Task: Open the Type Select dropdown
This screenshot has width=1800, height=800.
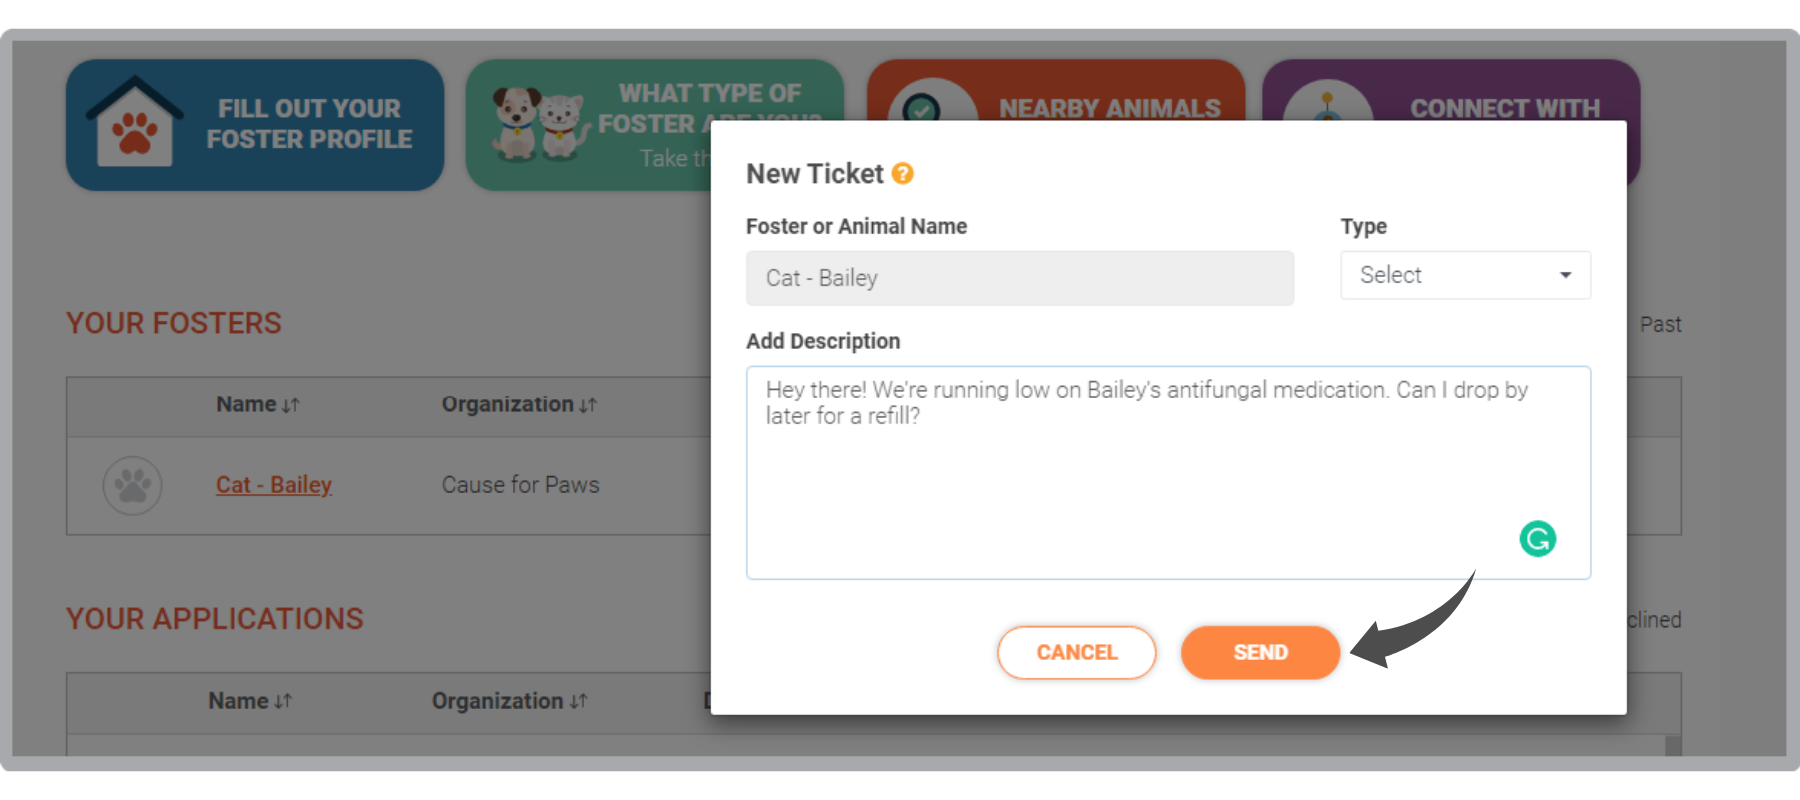Action: click(x=1465, y=275)
